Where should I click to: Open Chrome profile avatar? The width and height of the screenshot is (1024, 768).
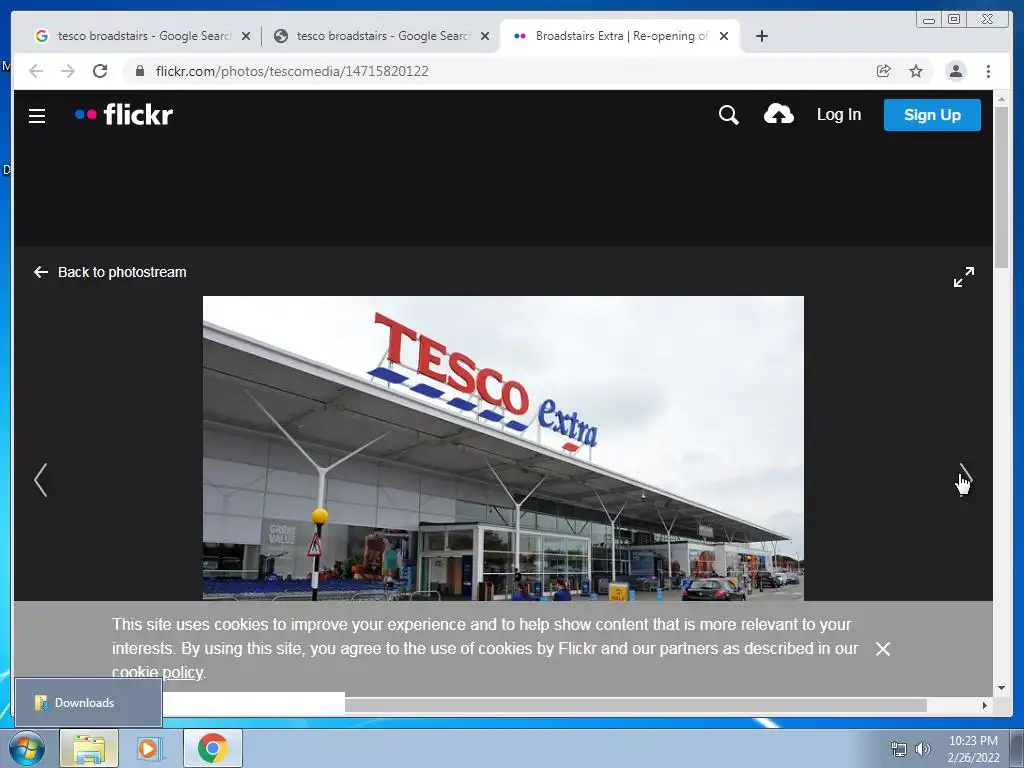tap(955, 71)
